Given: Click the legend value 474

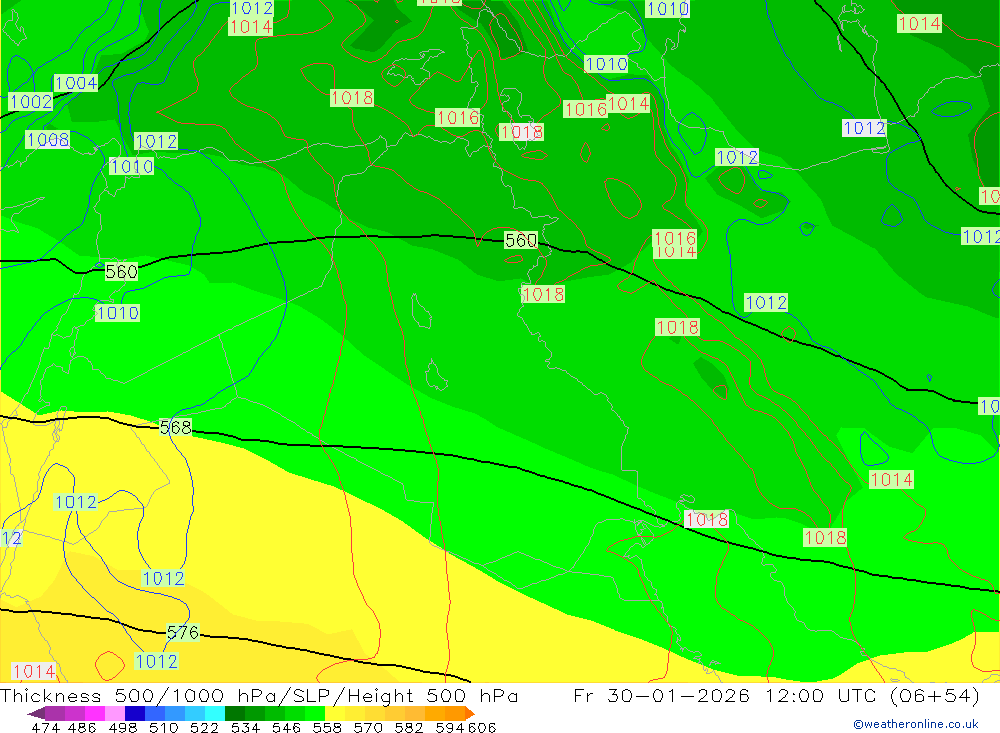Looking at the screenshot, I should pos(45,727).
